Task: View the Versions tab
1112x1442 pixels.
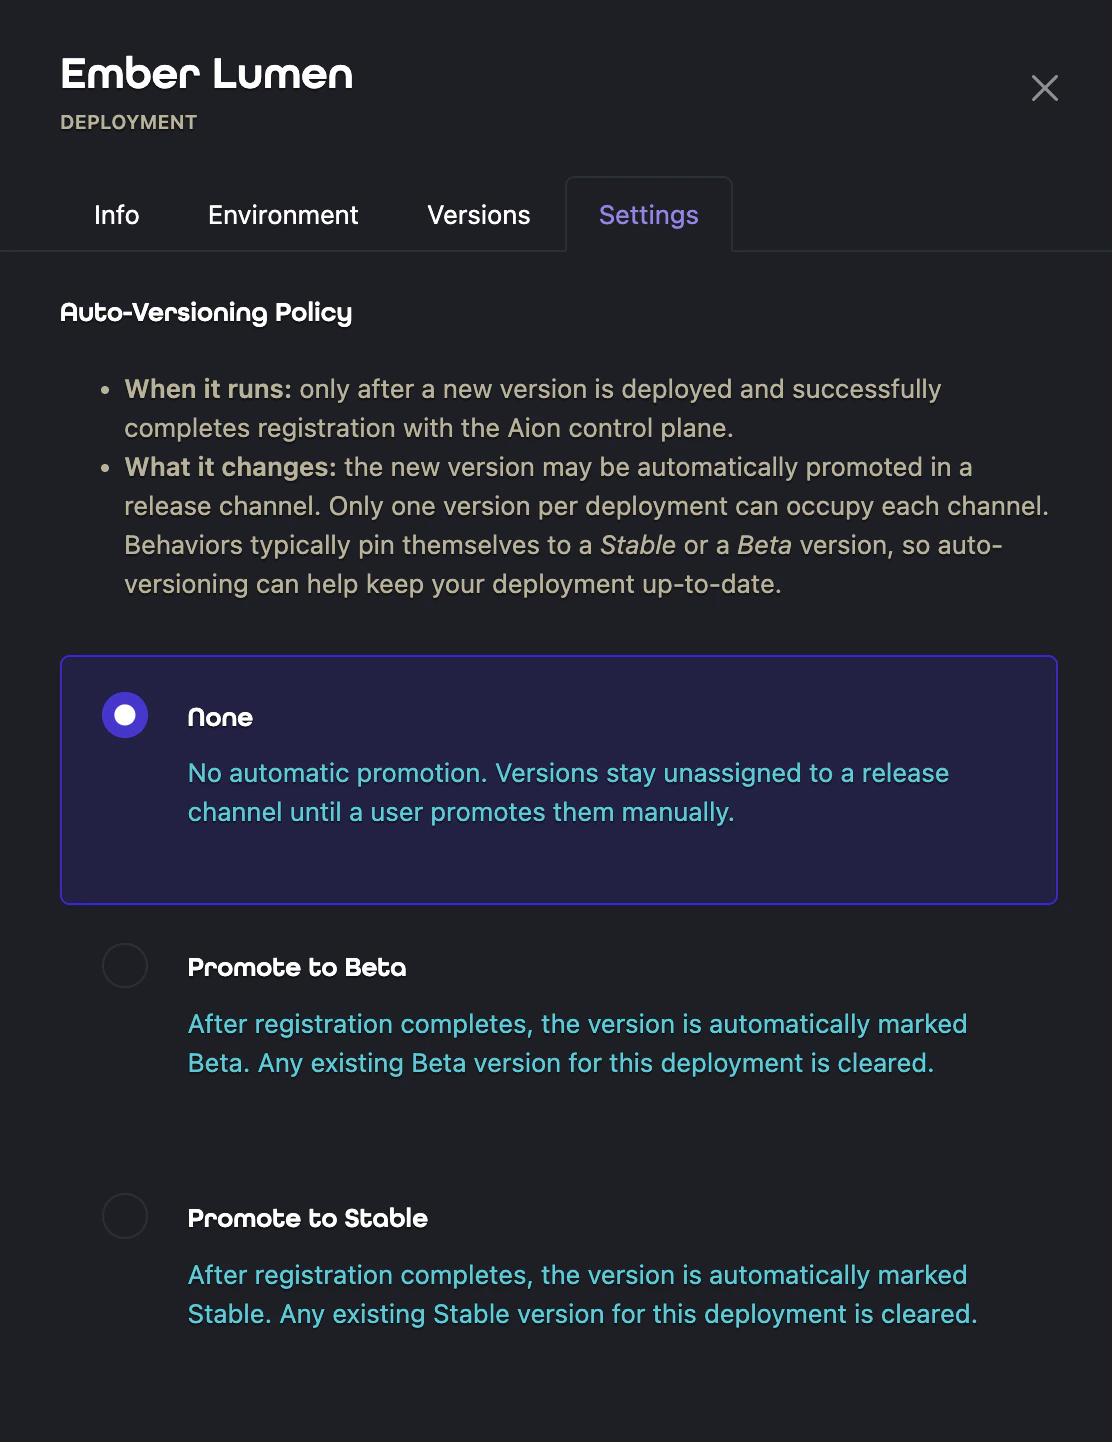Action: tap(479, 214)
